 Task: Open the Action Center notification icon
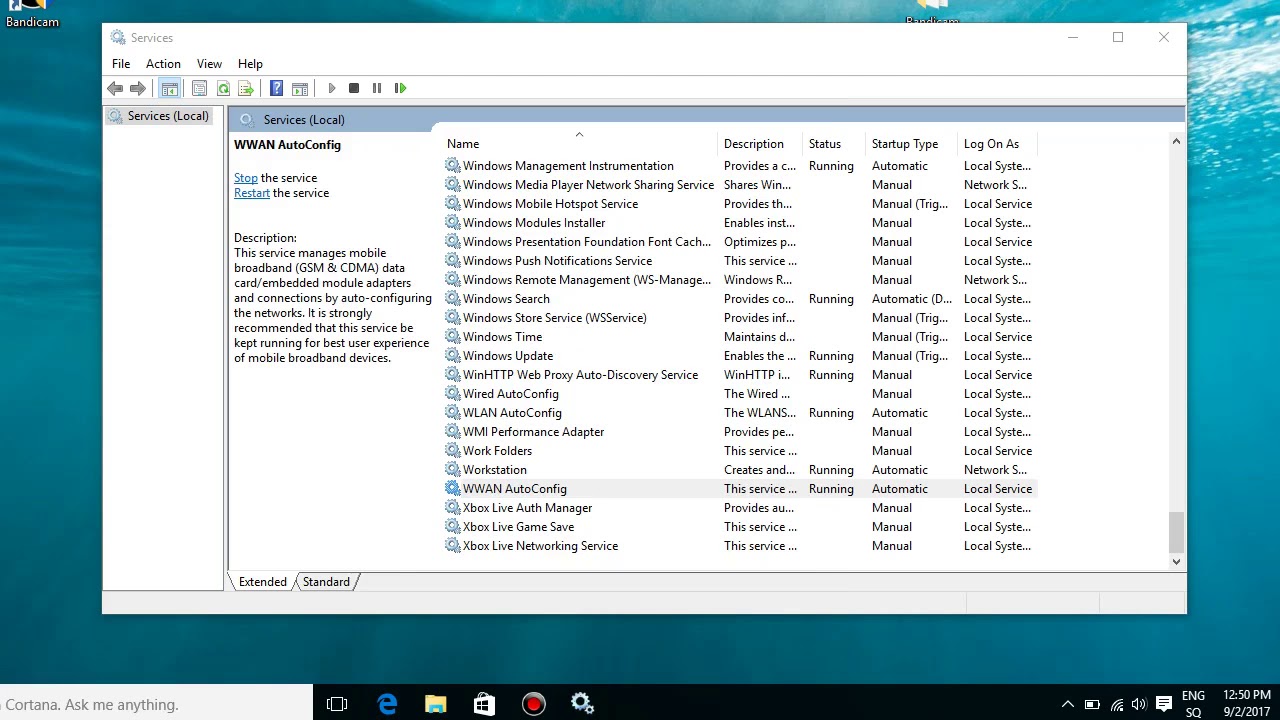point(1164,704)
